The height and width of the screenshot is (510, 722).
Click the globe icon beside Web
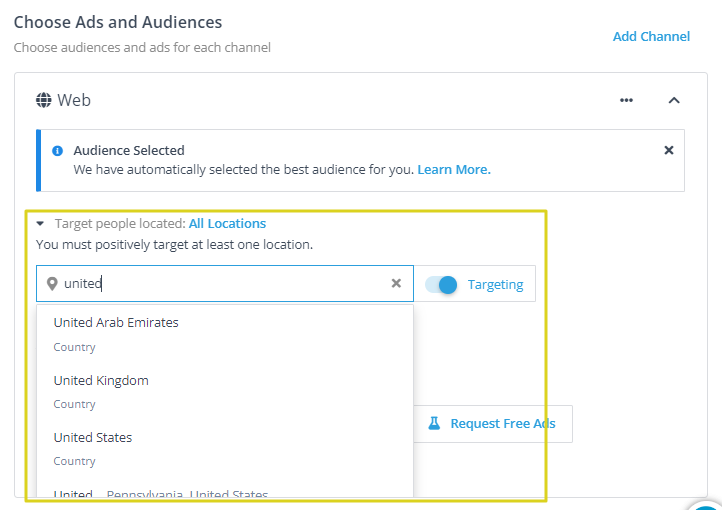click(44, 100)
